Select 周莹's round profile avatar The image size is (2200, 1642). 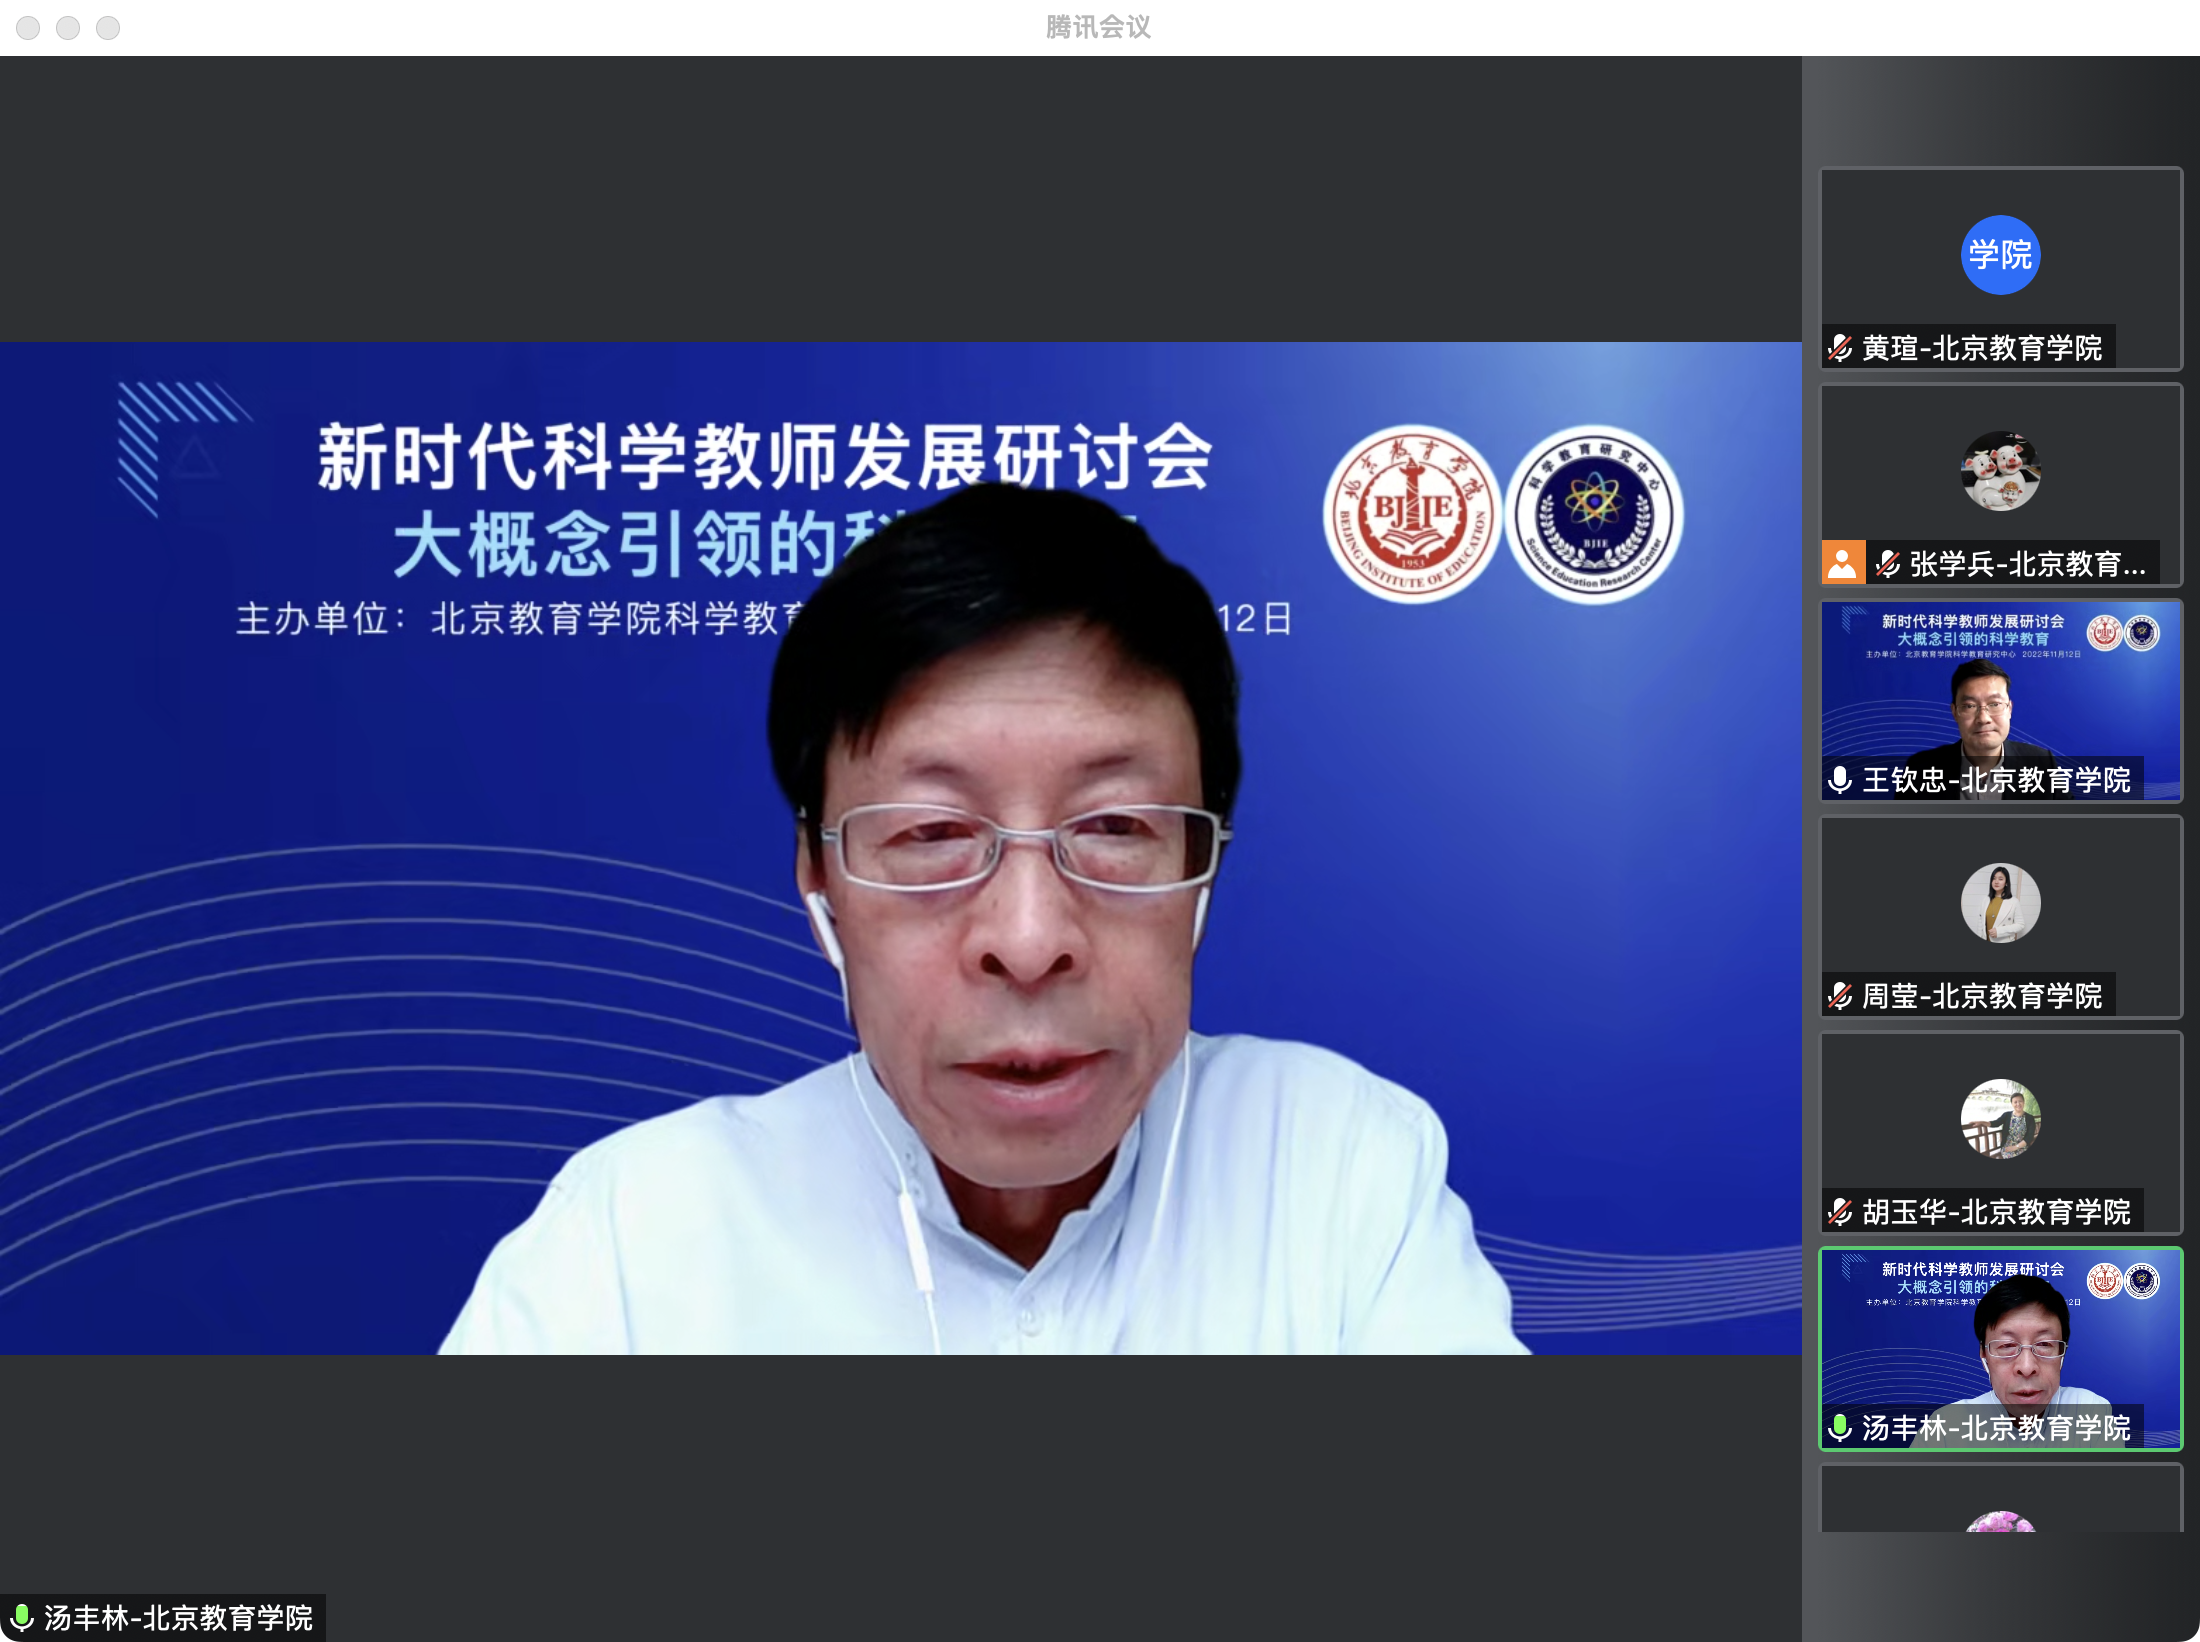tap(2000, 903)
